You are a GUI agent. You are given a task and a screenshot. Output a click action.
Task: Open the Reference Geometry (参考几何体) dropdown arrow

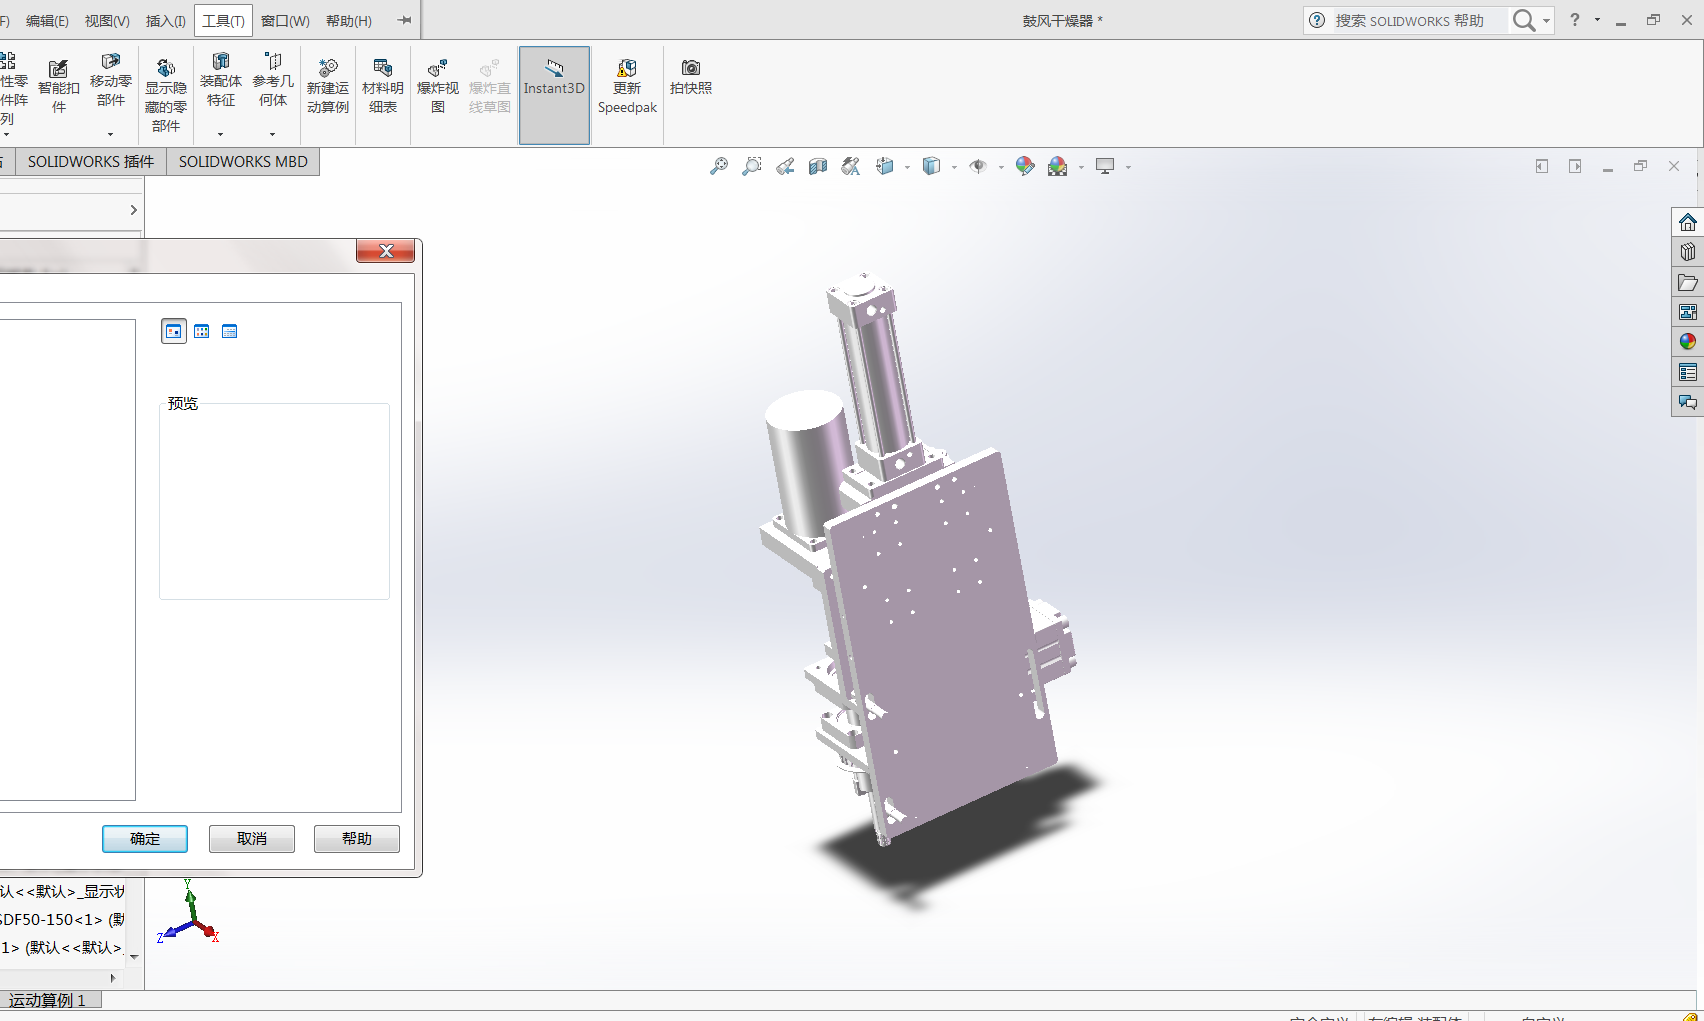[272, 134]
